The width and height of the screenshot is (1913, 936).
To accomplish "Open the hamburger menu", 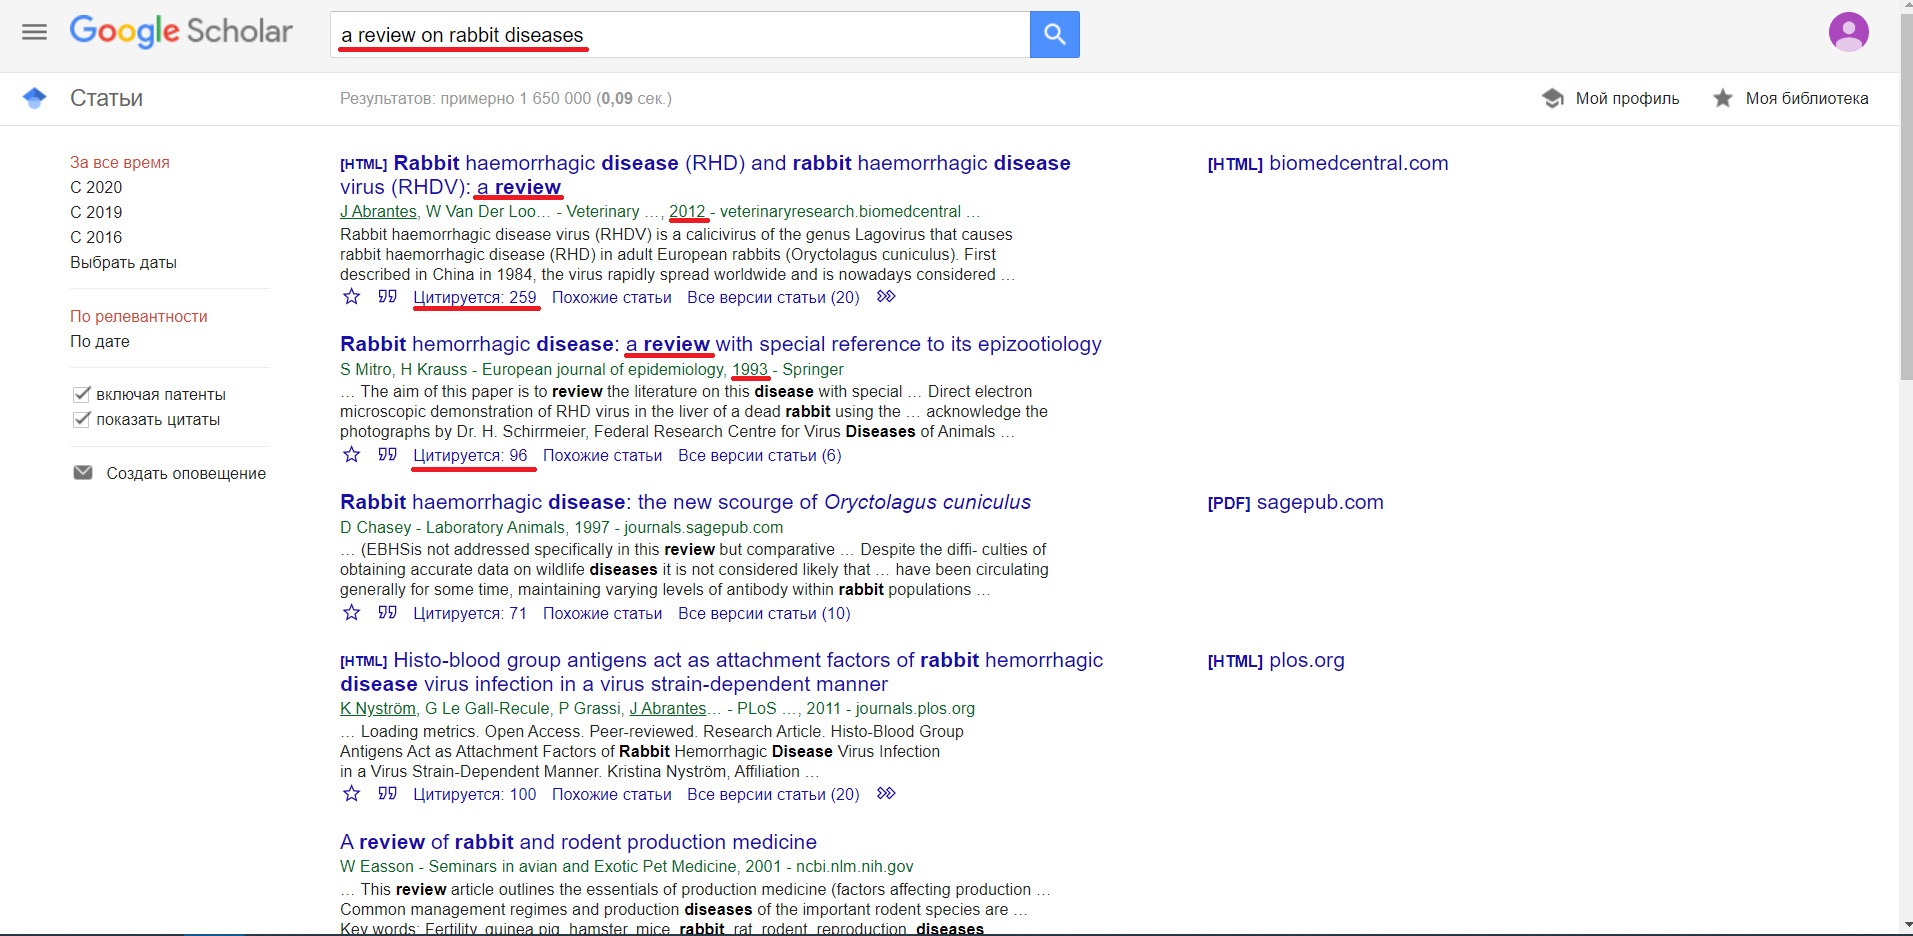I will click(x=34, y=33).
